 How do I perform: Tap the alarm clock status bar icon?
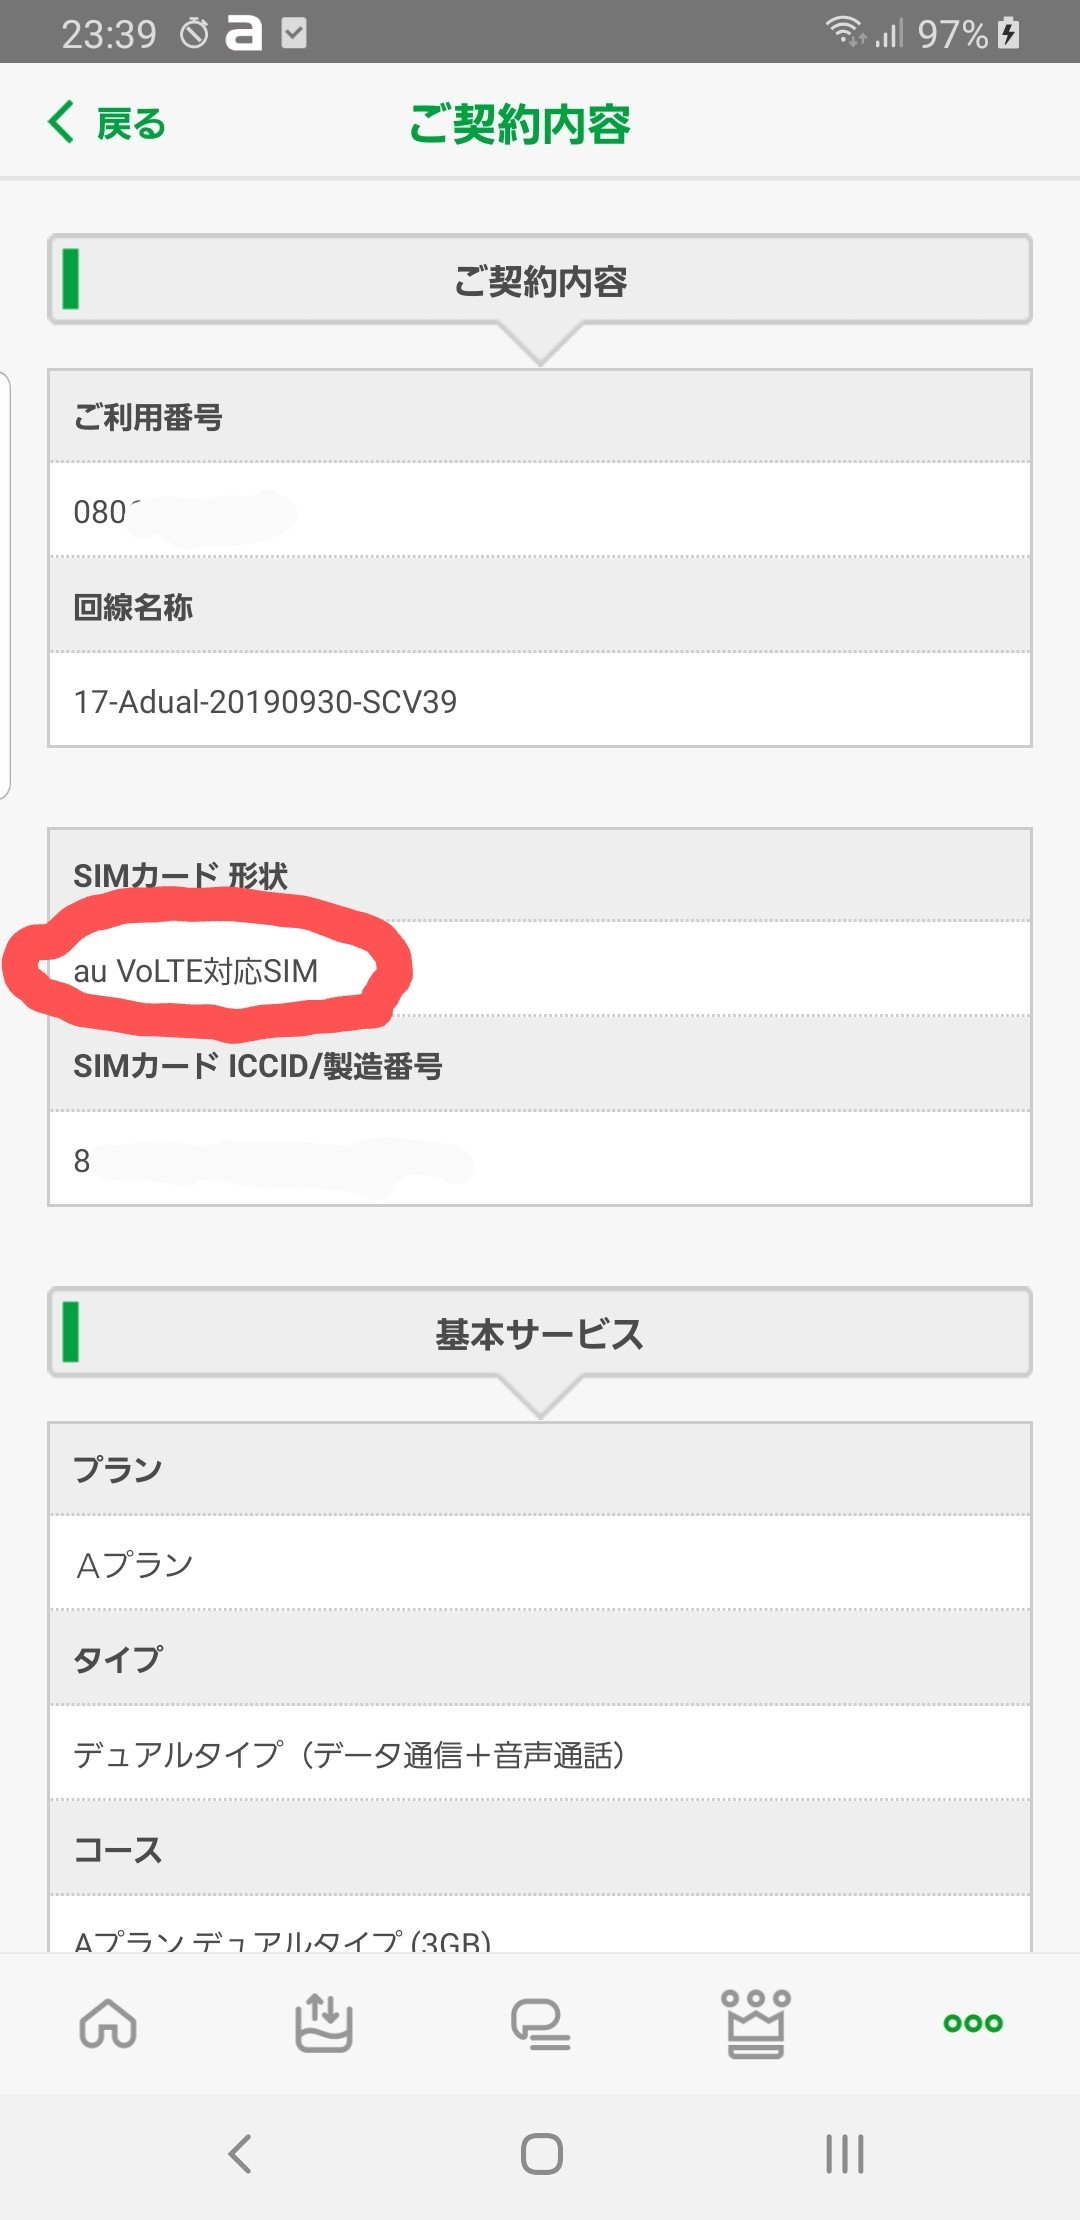pos(194,35)
